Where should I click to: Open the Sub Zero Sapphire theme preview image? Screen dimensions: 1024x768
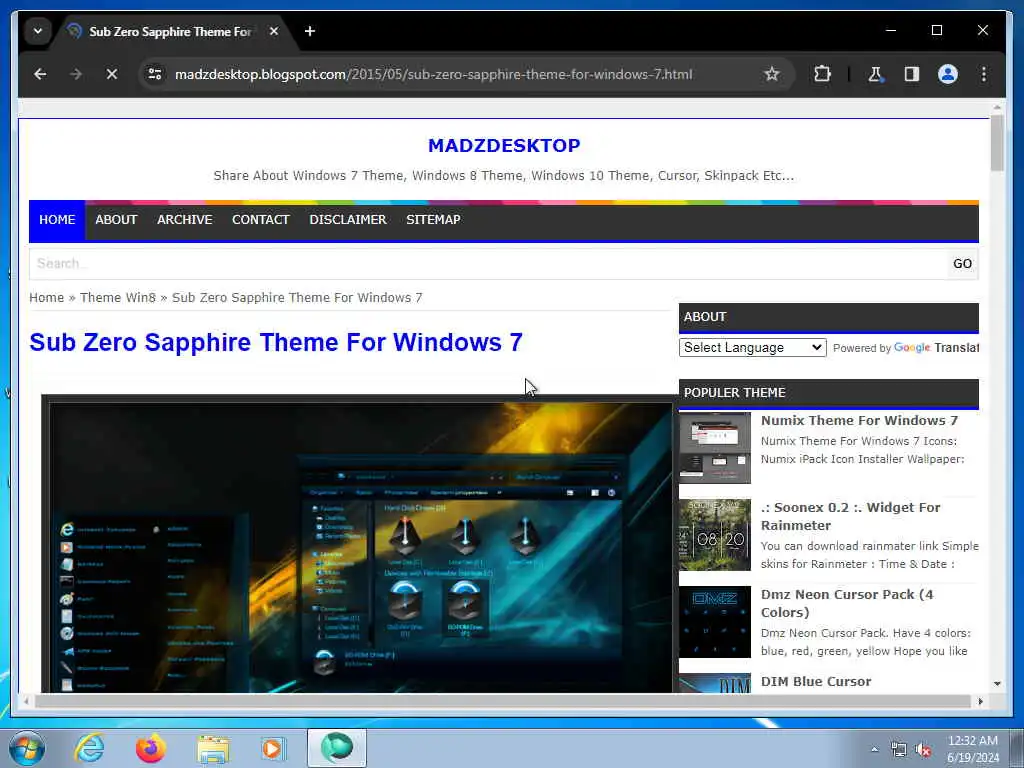point(357,543)
